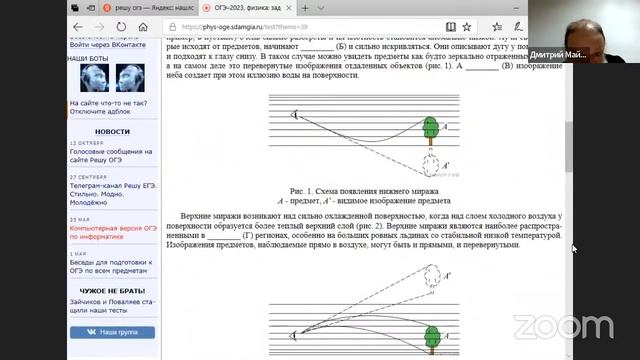The image size is (640, 360).
Task: Minimize the browser window
Action: coord(516,8)
